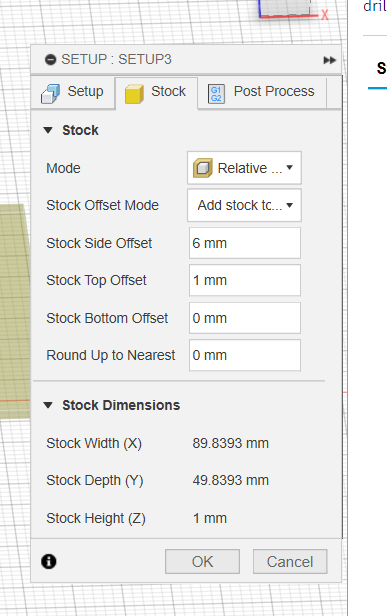Click the Cancel button

290,561
